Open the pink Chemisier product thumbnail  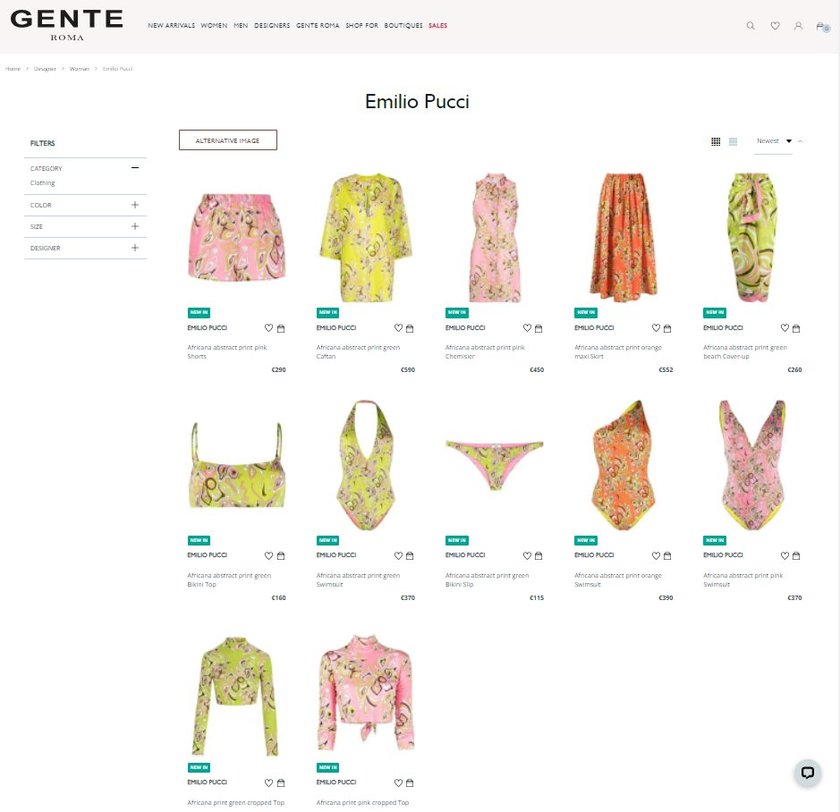494,237
